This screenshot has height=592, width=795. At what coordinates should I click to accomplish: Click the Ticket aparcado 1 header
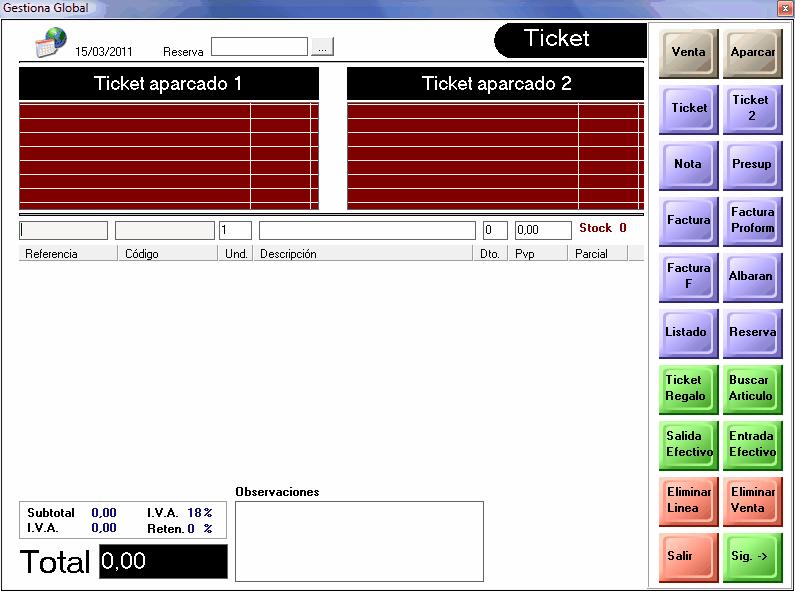(169, 84)
